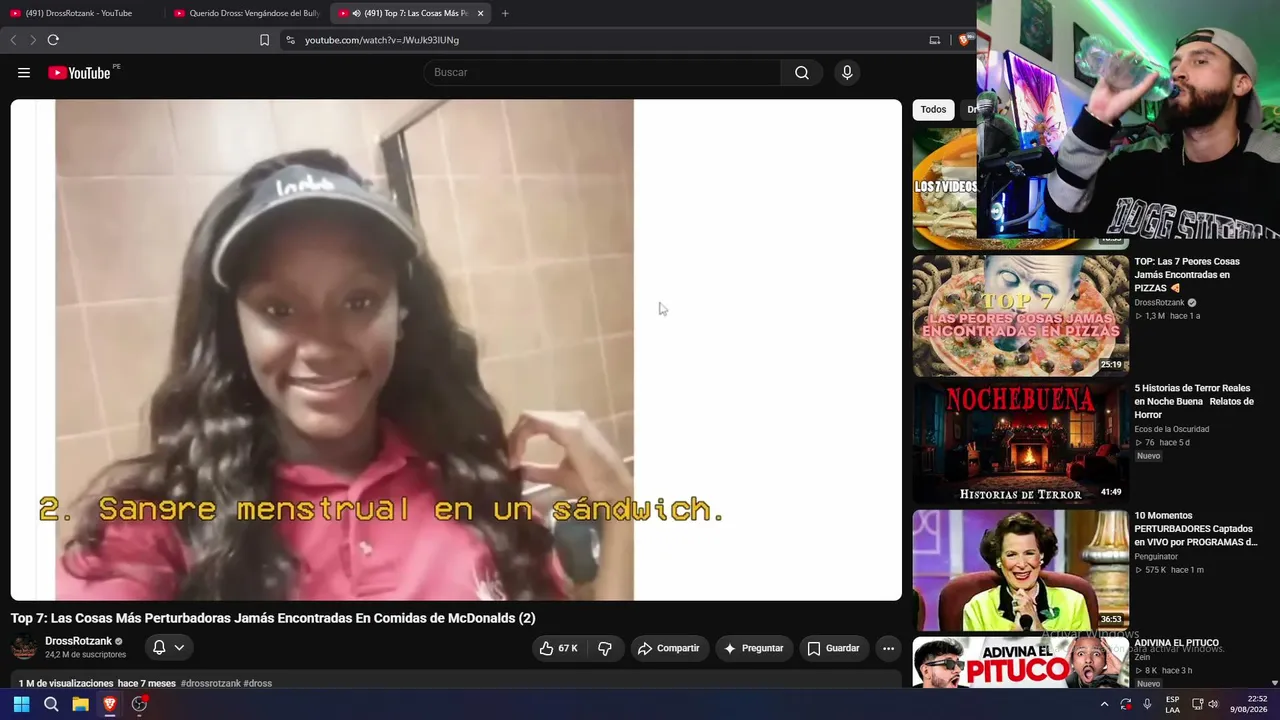Image resolution: width=1280 pixels, height=720 pixels.
Task: Open the TOP: Las 7 Peores Cosas title
Action: [x=1187, y=275]
